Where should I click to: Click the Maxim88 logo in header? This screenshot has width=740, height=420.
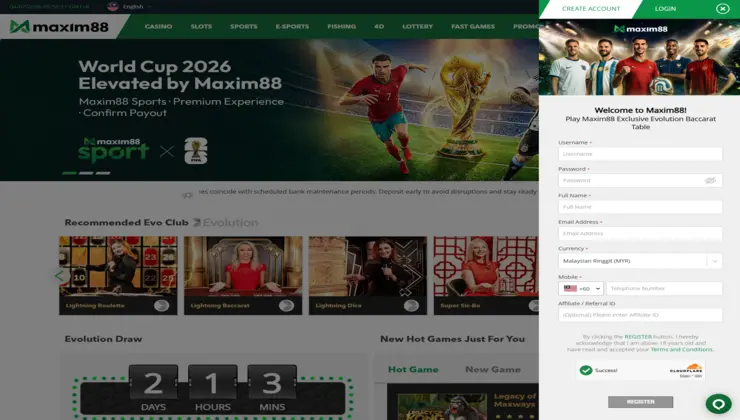[59, 27]
